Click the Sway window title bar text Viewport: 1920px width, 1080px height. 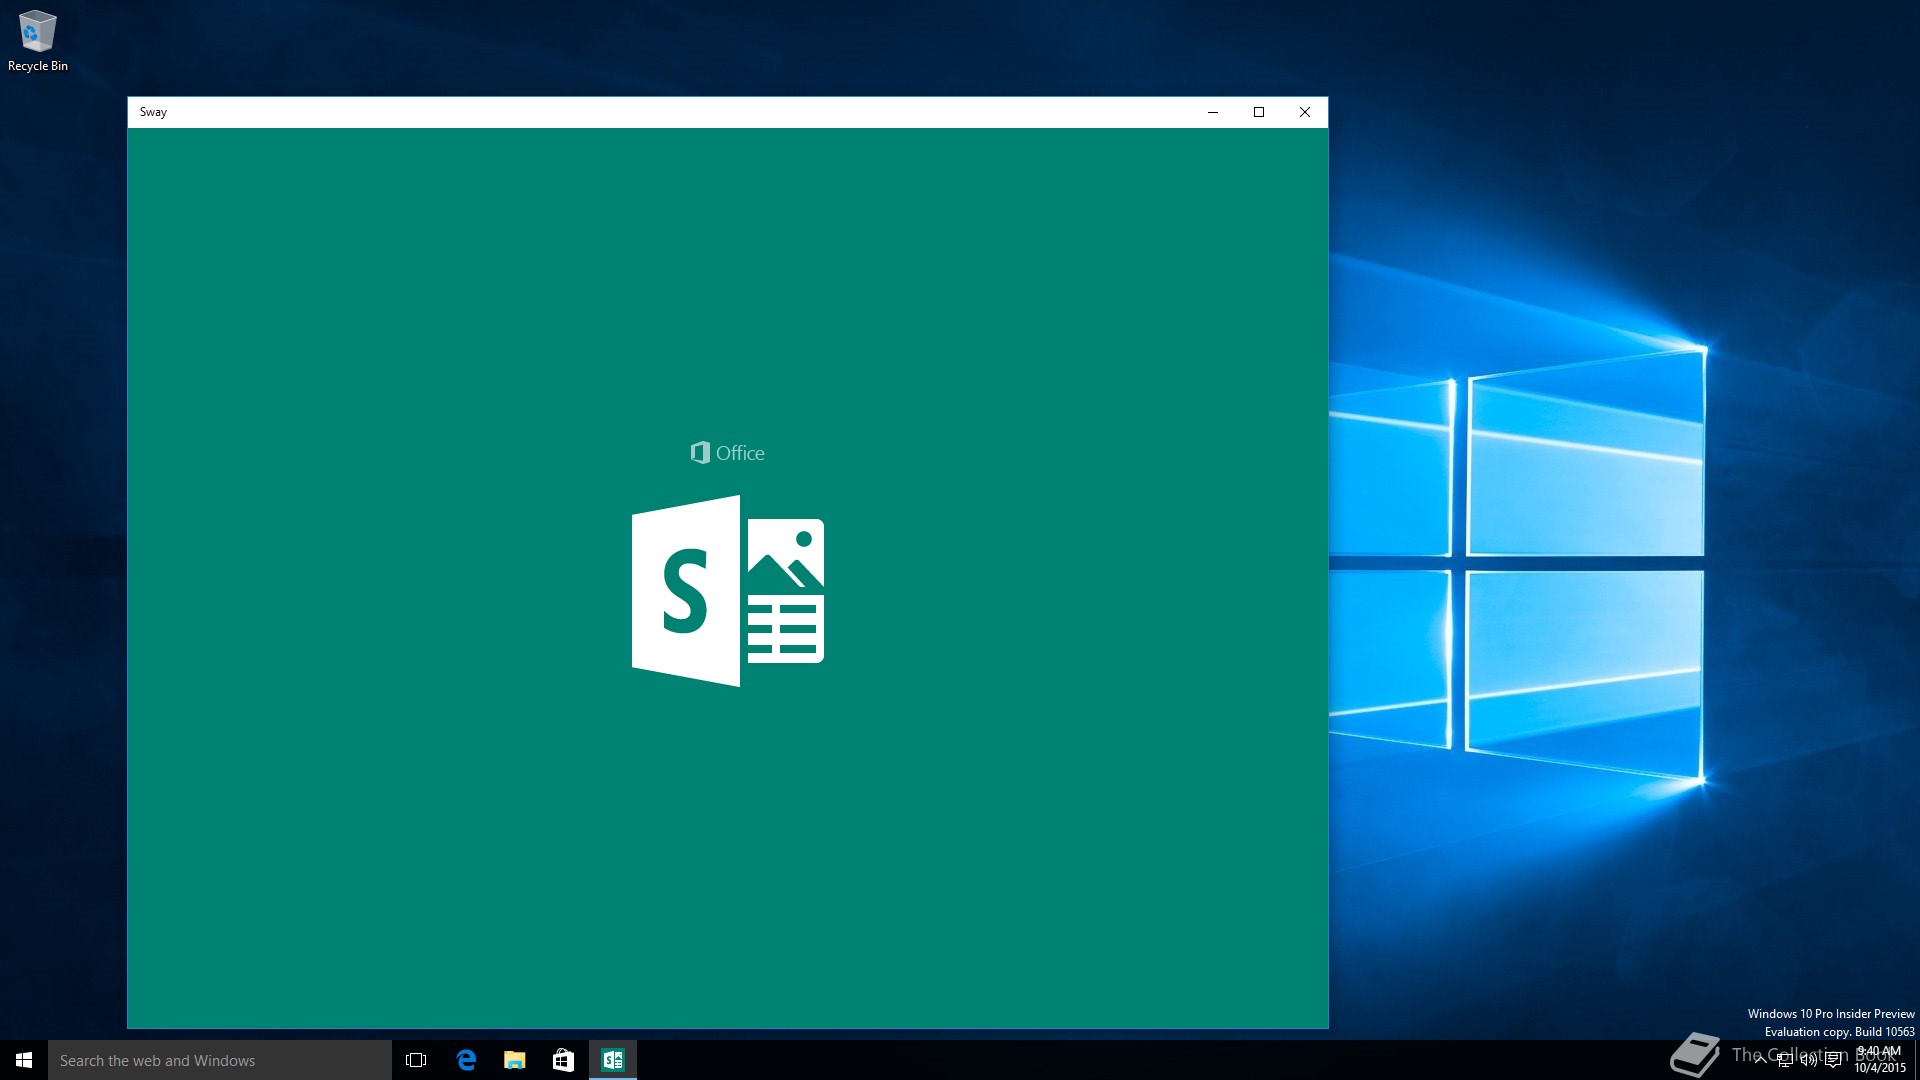pyautogui.click(x=154, y=112)
